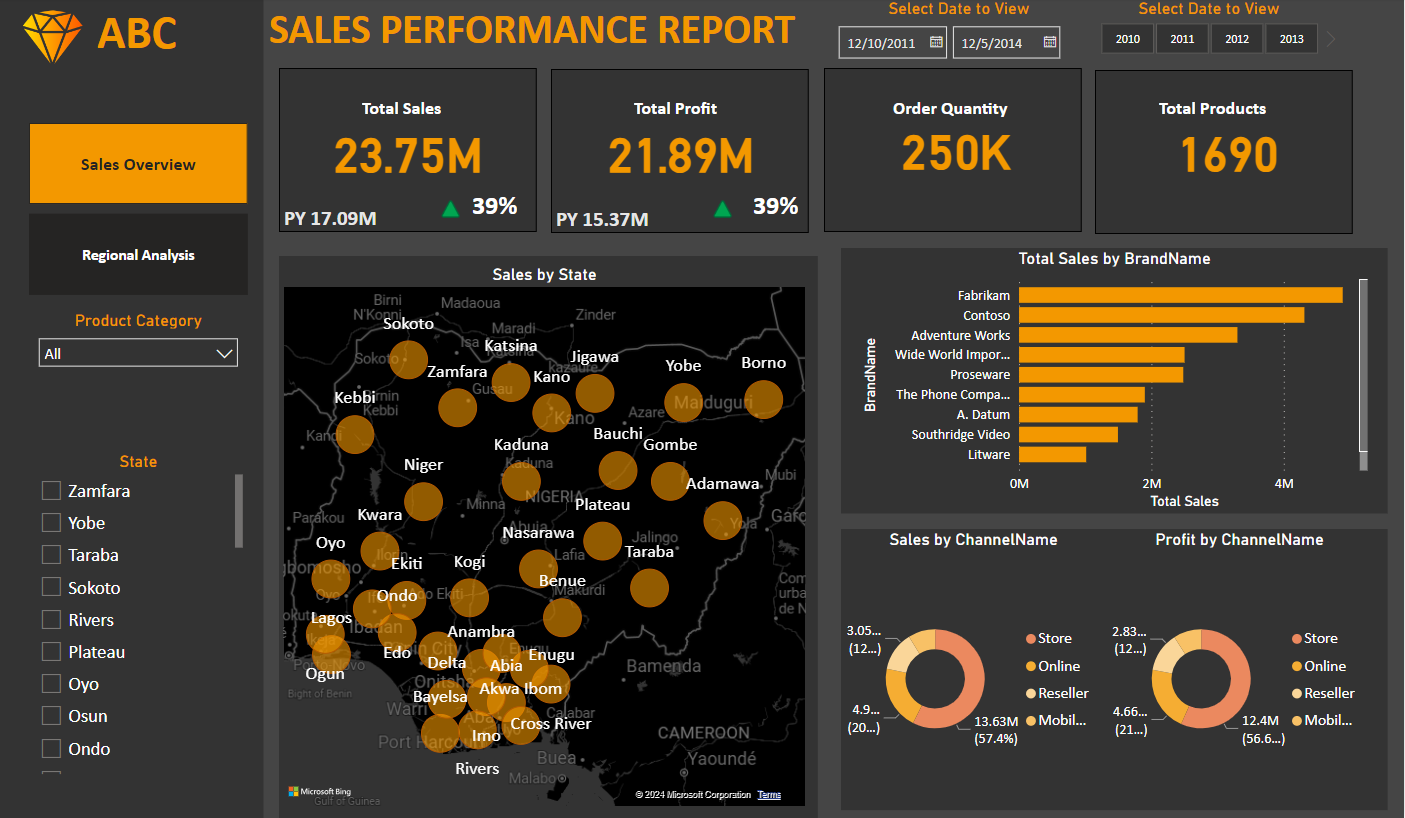The width and height of the screenshot is (1405, 818).
Task: Check the Oyo state checkbox
Action: (x=51, y=684)
